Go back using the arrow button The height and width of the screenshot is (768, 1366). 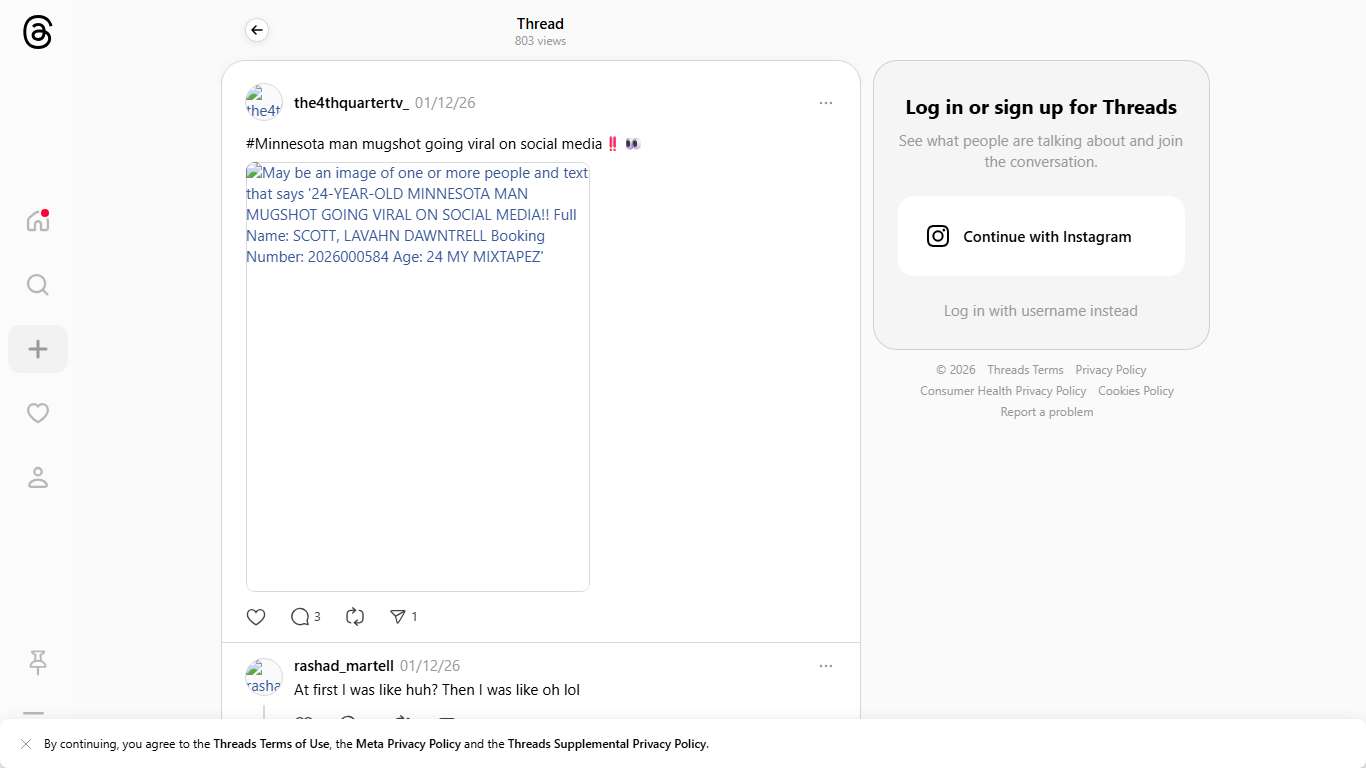pyautogui.click(x=257, y=31)
